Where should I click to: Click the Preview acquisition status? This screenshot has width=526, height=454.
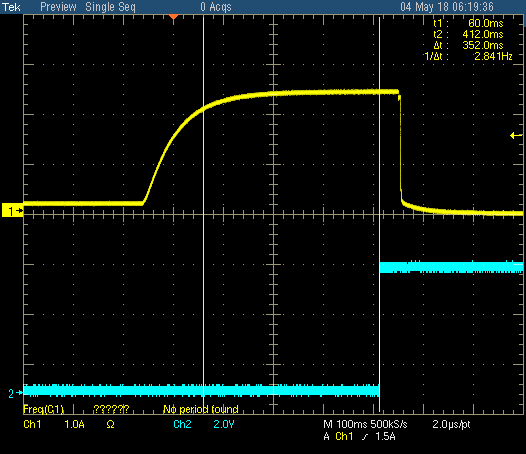[x=58, y=7]
